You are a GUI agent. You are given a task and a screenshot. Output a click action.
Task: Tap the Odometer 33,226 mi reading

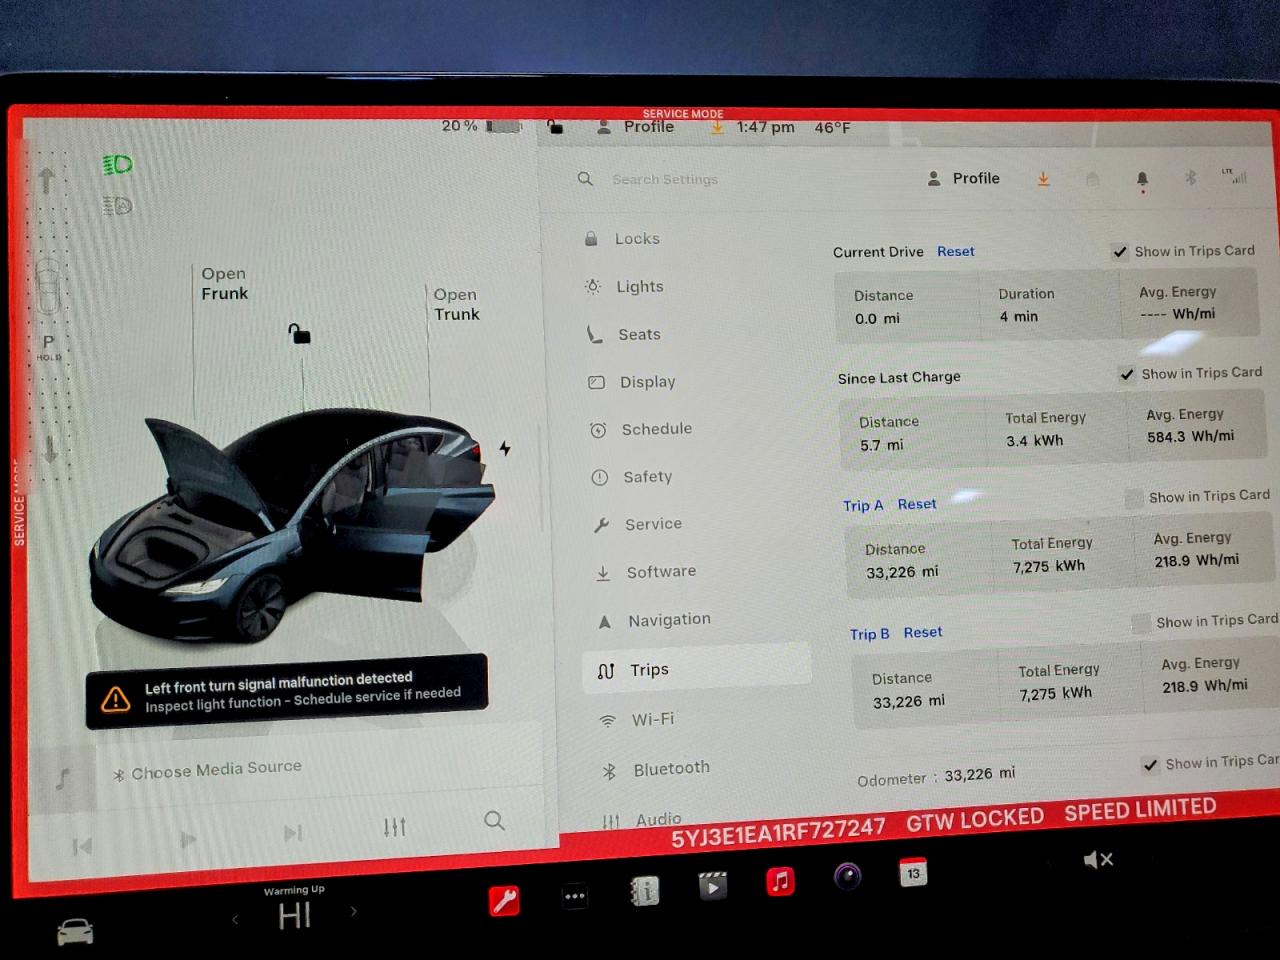[x=936, y=776]
